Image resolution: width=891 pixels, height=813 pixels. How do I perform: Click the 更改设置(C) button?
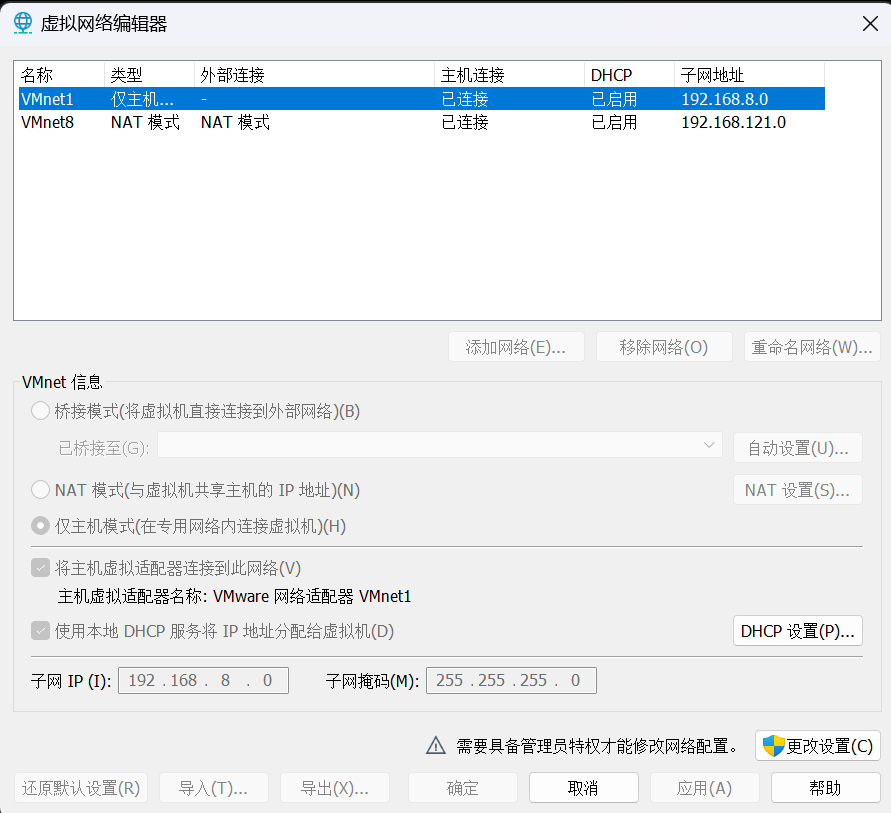pyautogui.click(x=818, y=745)
